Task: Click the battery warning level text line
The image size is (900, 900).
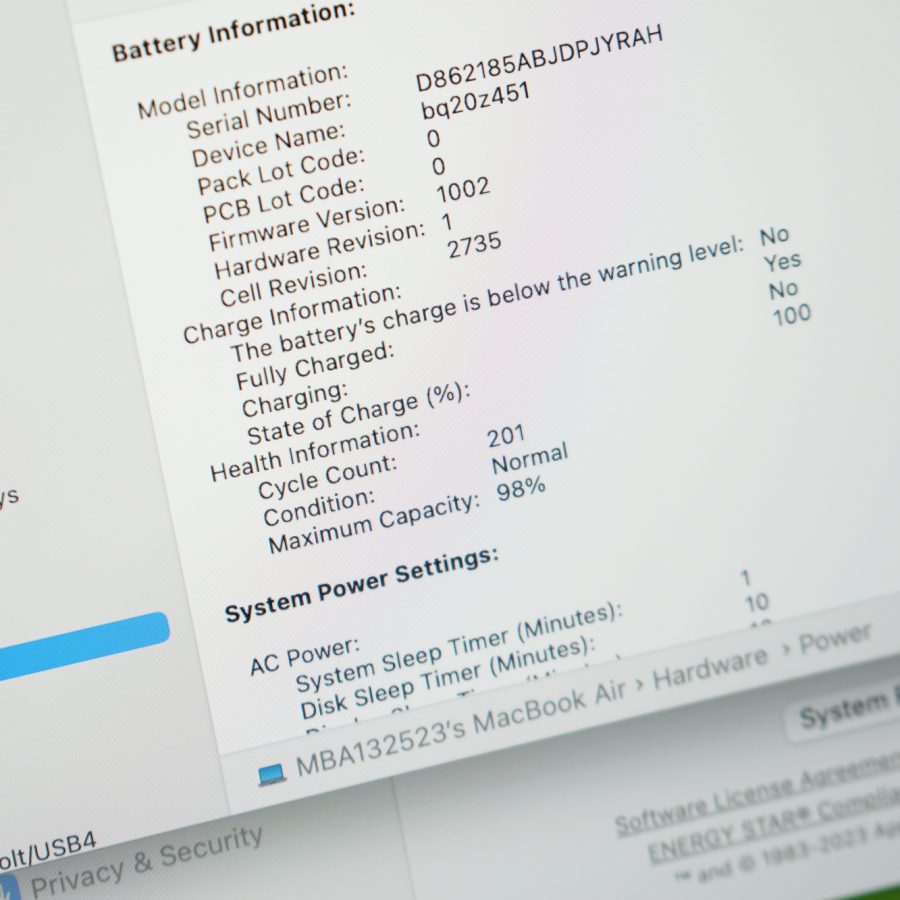Action: pos(487,298)
